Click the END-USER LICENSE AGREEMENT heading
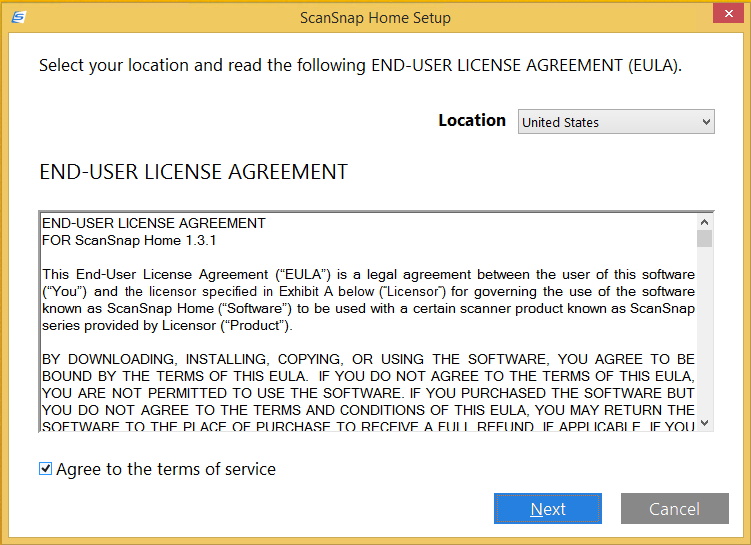 click(x=193, y=172)
